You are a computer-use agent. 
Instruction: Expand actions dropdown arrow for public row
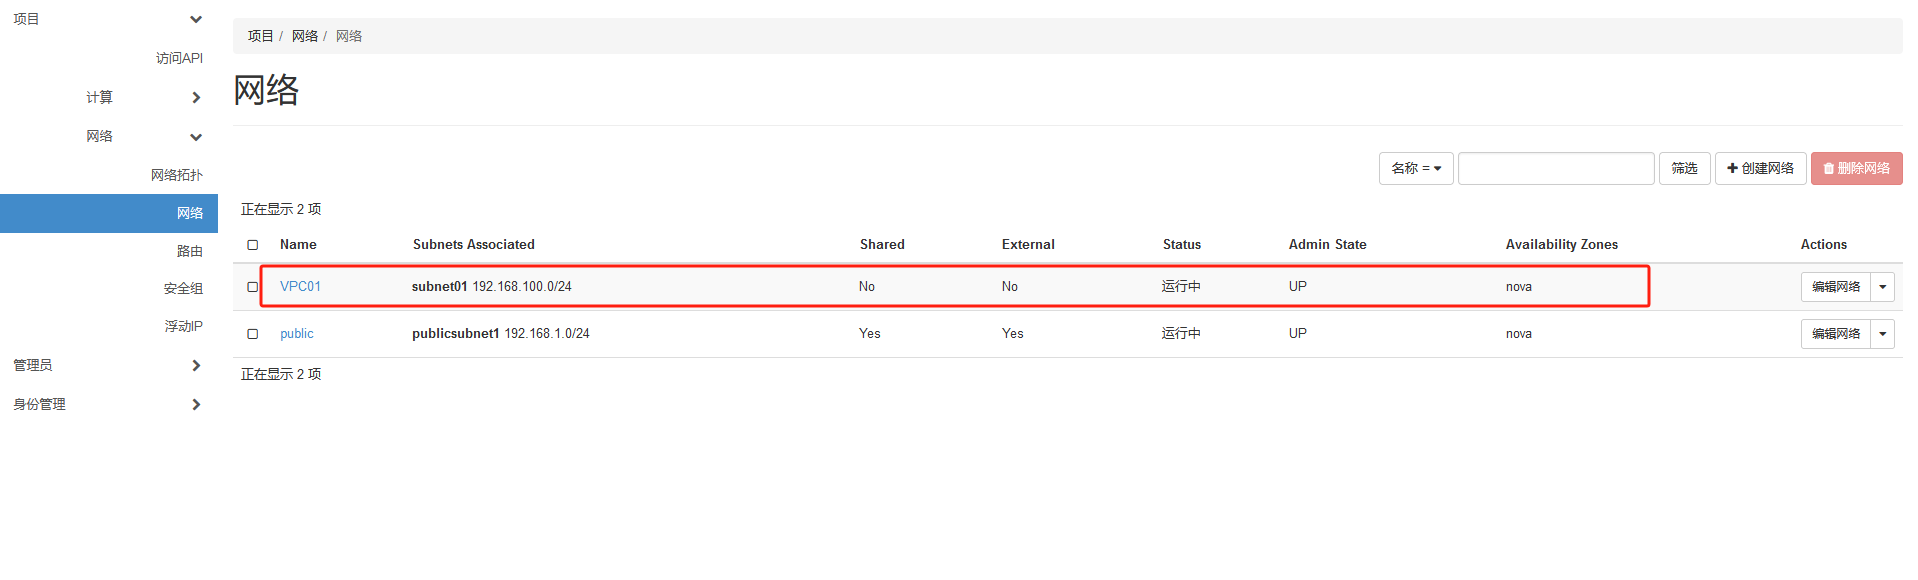click(1882, 334)
